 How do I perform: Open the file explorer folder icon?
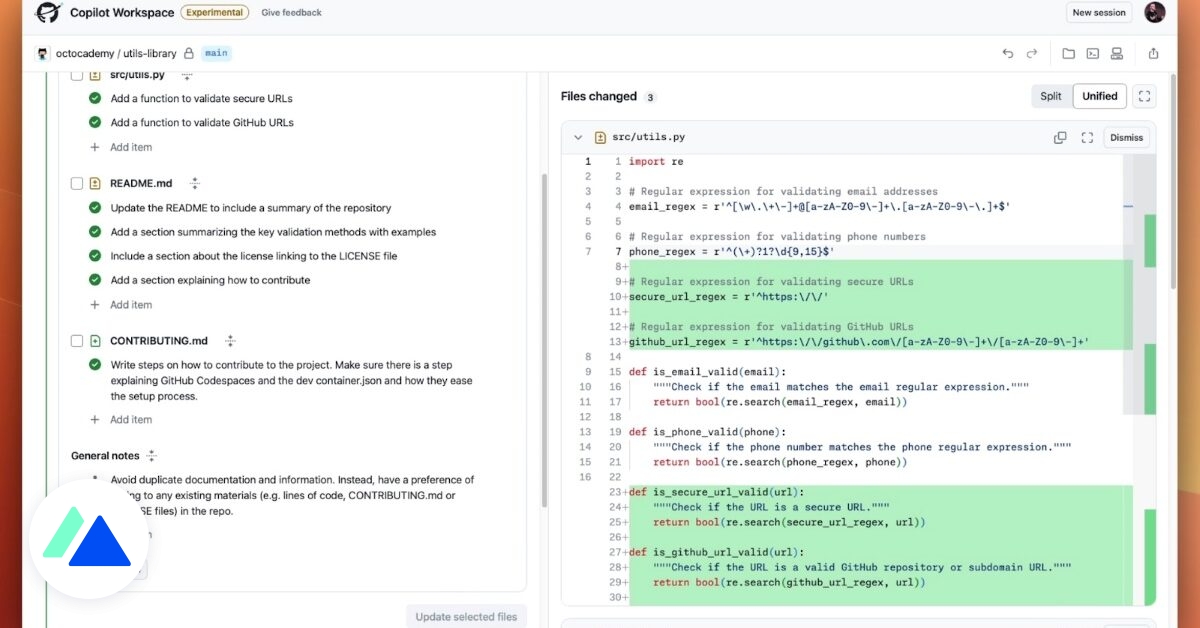1068,53
